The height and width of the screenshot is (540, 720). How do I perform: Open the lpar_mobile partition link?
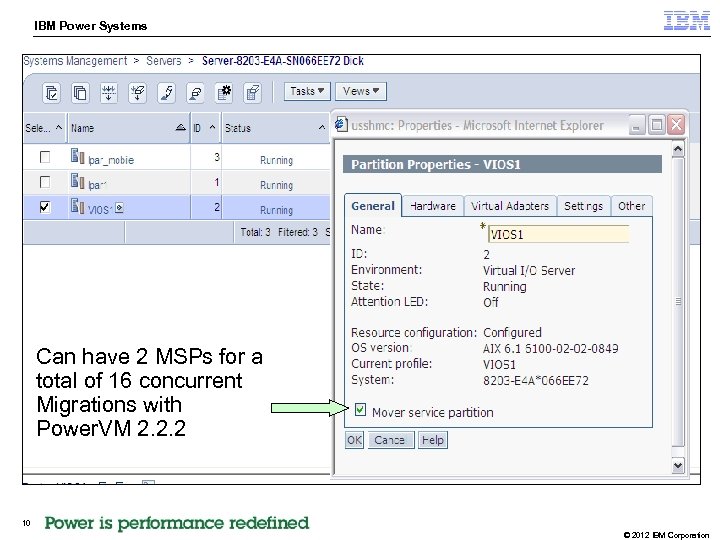(111, 160)
